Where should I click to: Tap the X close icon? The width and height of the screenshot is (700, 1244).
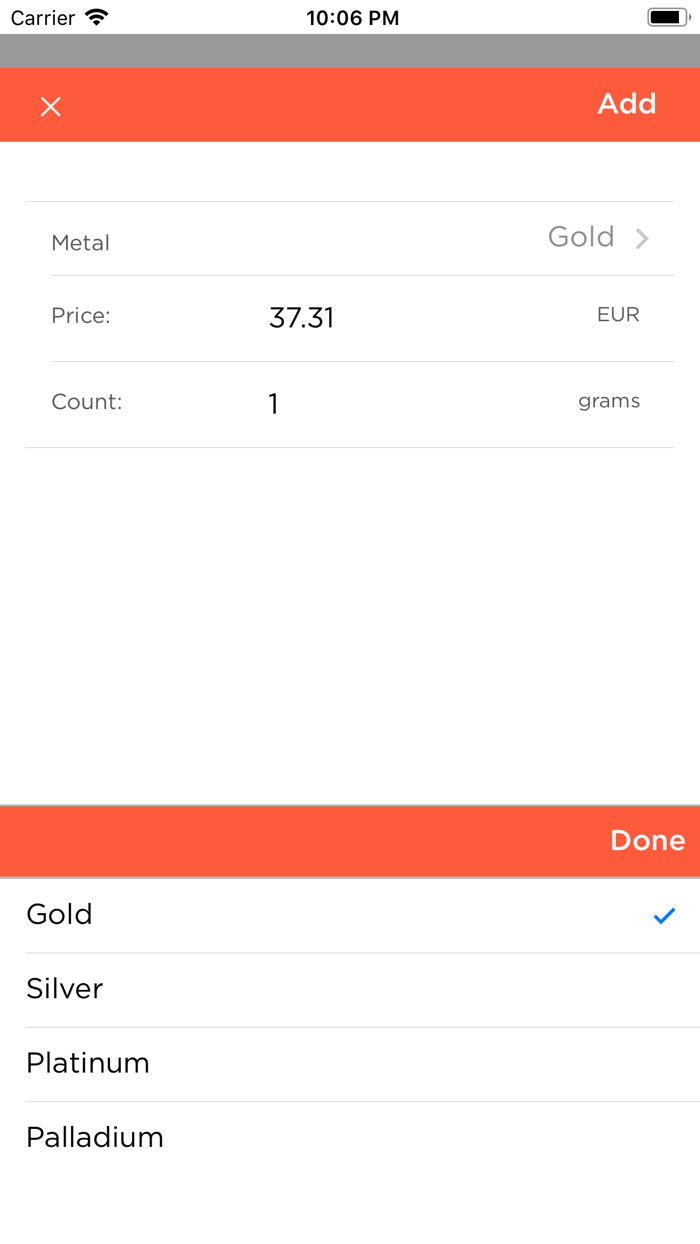tap(51, 107)
